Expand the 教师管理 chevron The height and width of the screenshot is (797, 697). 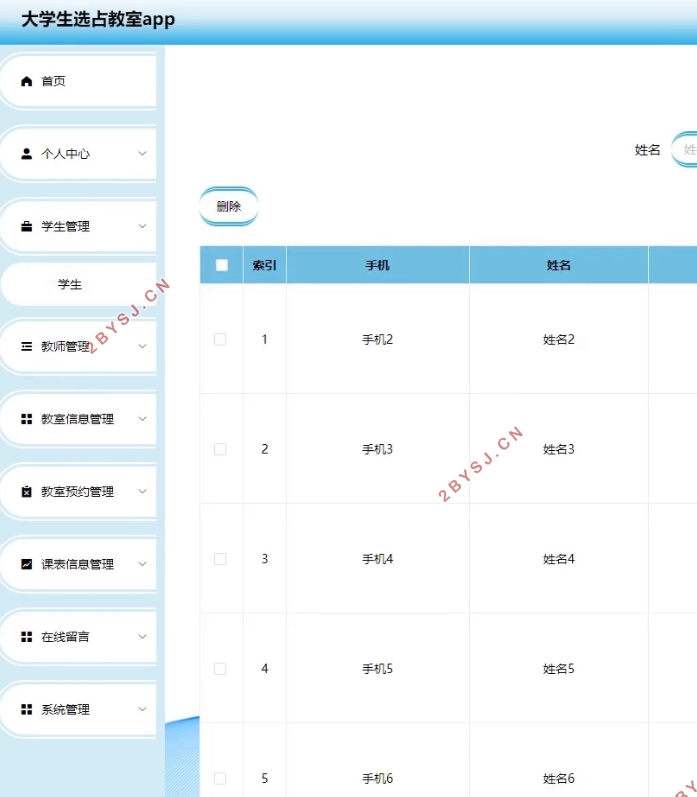coord(143,346)
